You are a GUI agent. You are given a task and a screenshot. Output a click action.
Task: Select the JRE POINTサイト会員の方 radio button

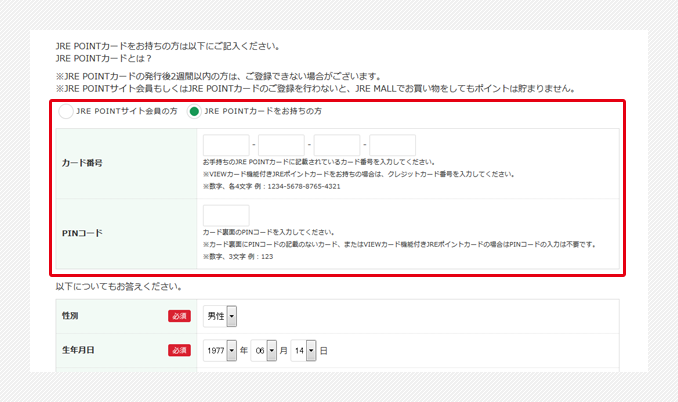(66, 111)
